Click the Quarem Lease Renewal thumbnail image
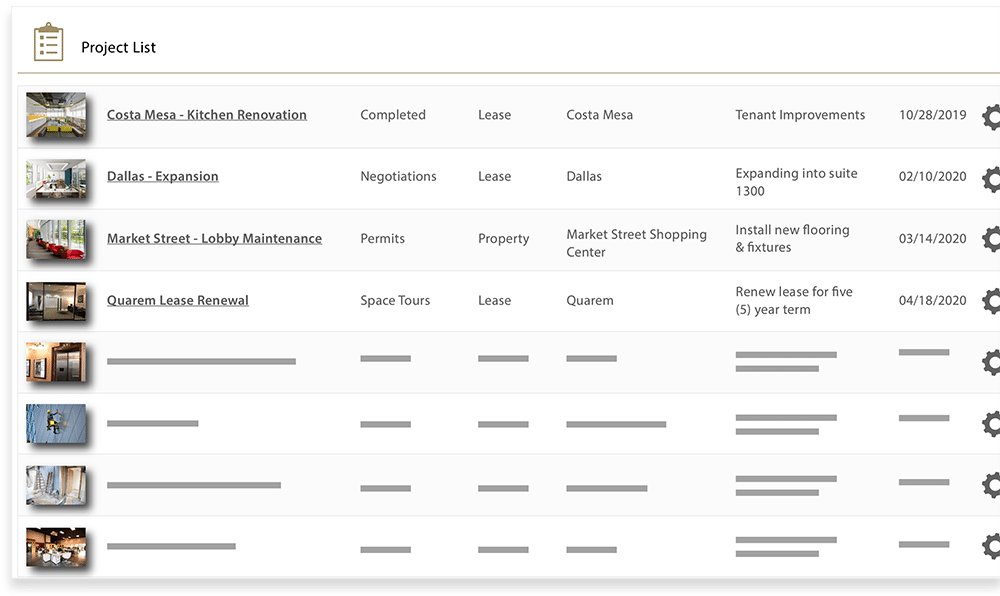The height and width of the screenshot is (596, 1000). [x=55, y=302]
